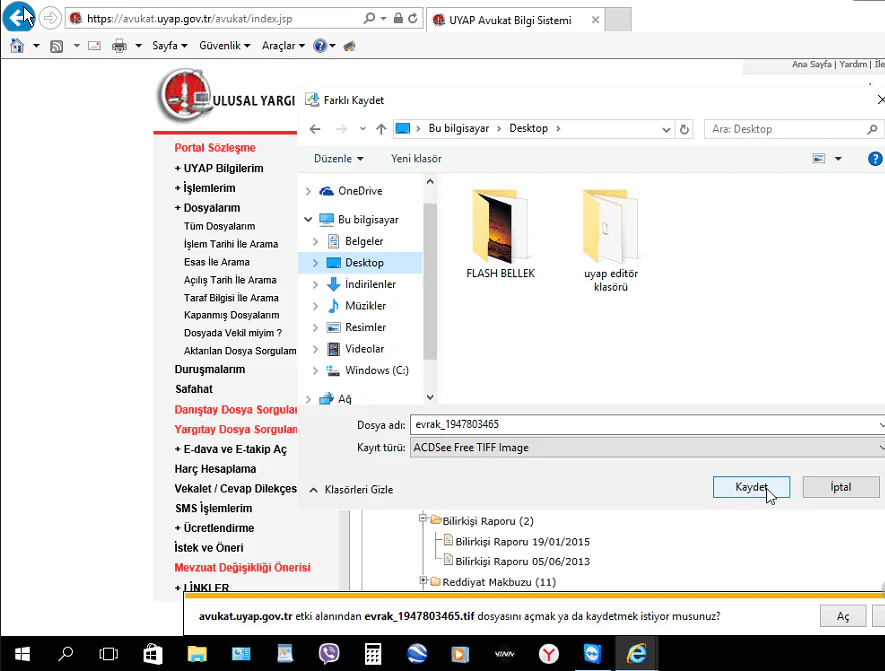Click the dialog help question mark
Image resolution: width=885 pixels, height=671 pixels.
click(875, 159)
